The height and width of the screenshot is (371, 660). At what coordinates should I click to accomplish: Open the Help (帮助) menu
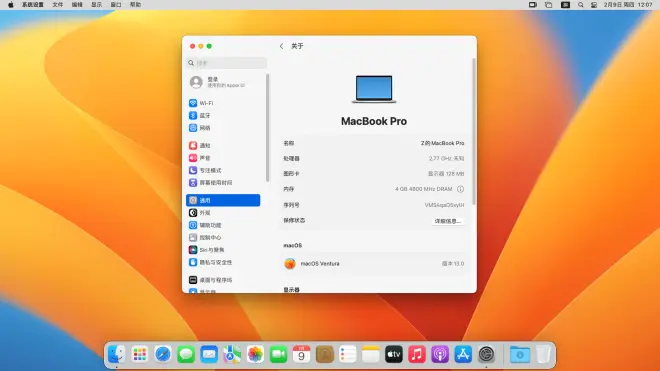pos(135,5)
